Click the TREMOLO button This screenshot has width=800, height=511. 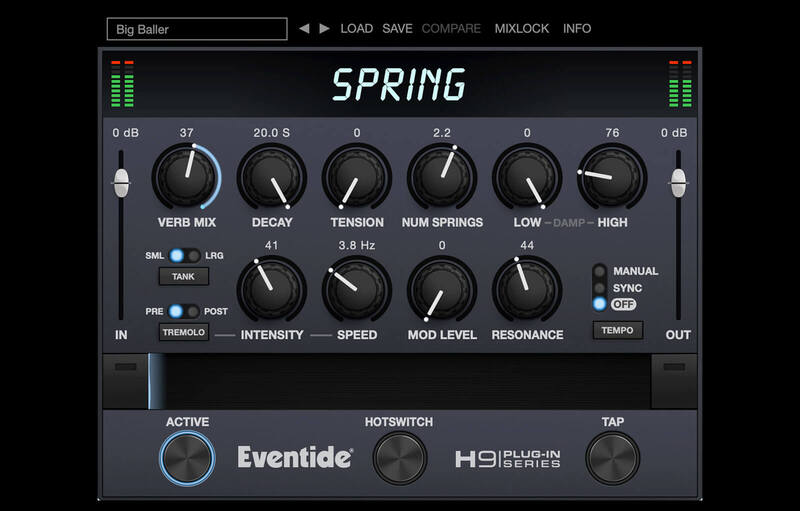point(184,332)
